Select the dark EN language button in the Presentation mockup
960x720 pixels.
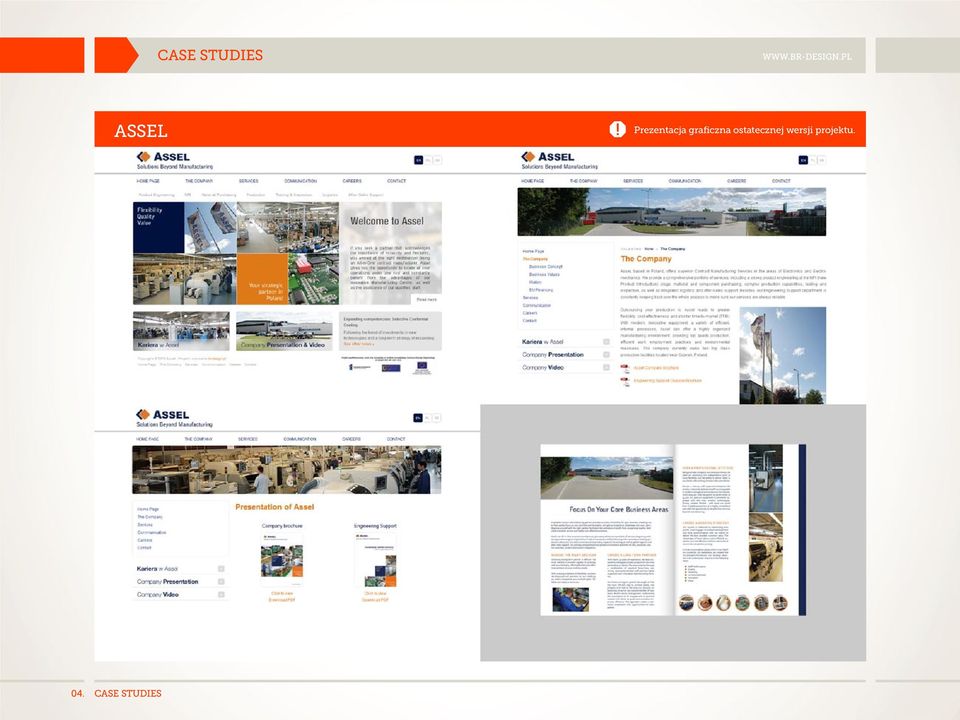click(418, 418)
